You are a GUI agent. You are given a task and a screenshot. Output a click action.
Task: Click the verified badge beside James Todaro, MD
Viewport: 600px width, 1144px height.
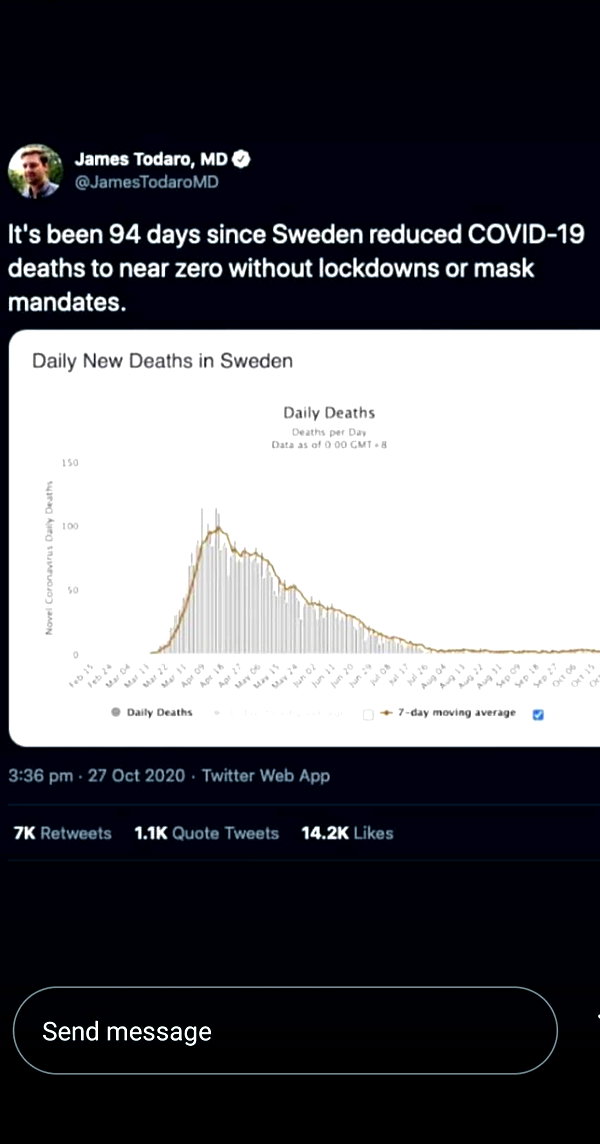pyautogui.click(x=242, y=160)
